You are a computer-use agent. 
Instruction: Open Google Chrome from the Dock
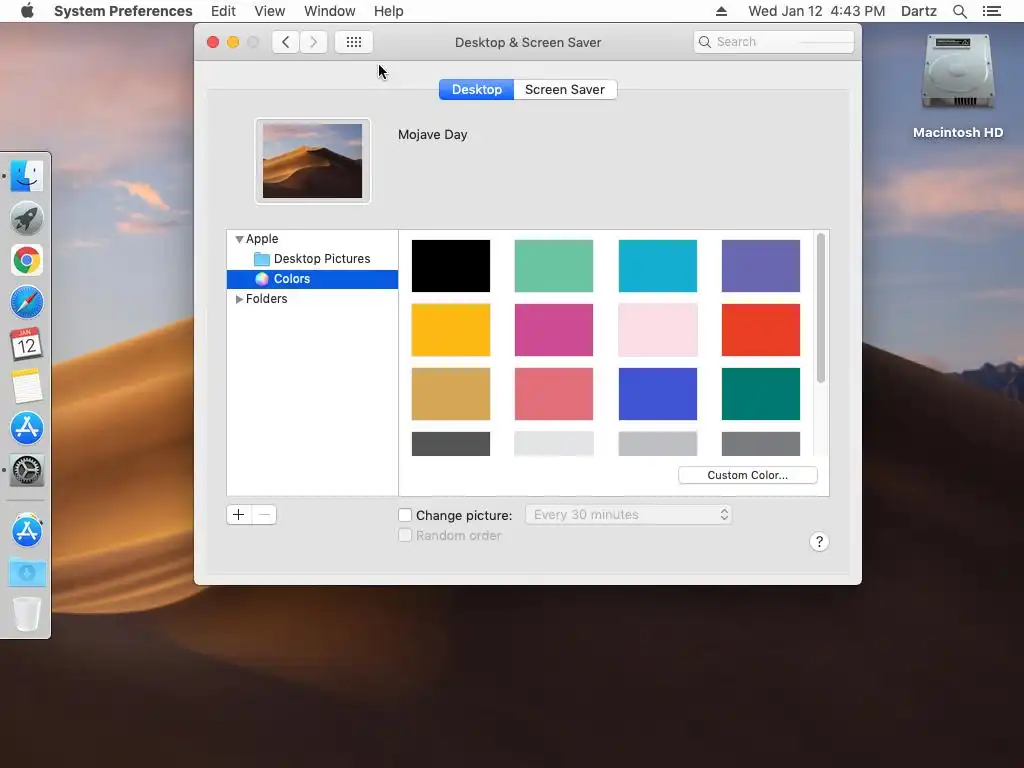point(27,260)
